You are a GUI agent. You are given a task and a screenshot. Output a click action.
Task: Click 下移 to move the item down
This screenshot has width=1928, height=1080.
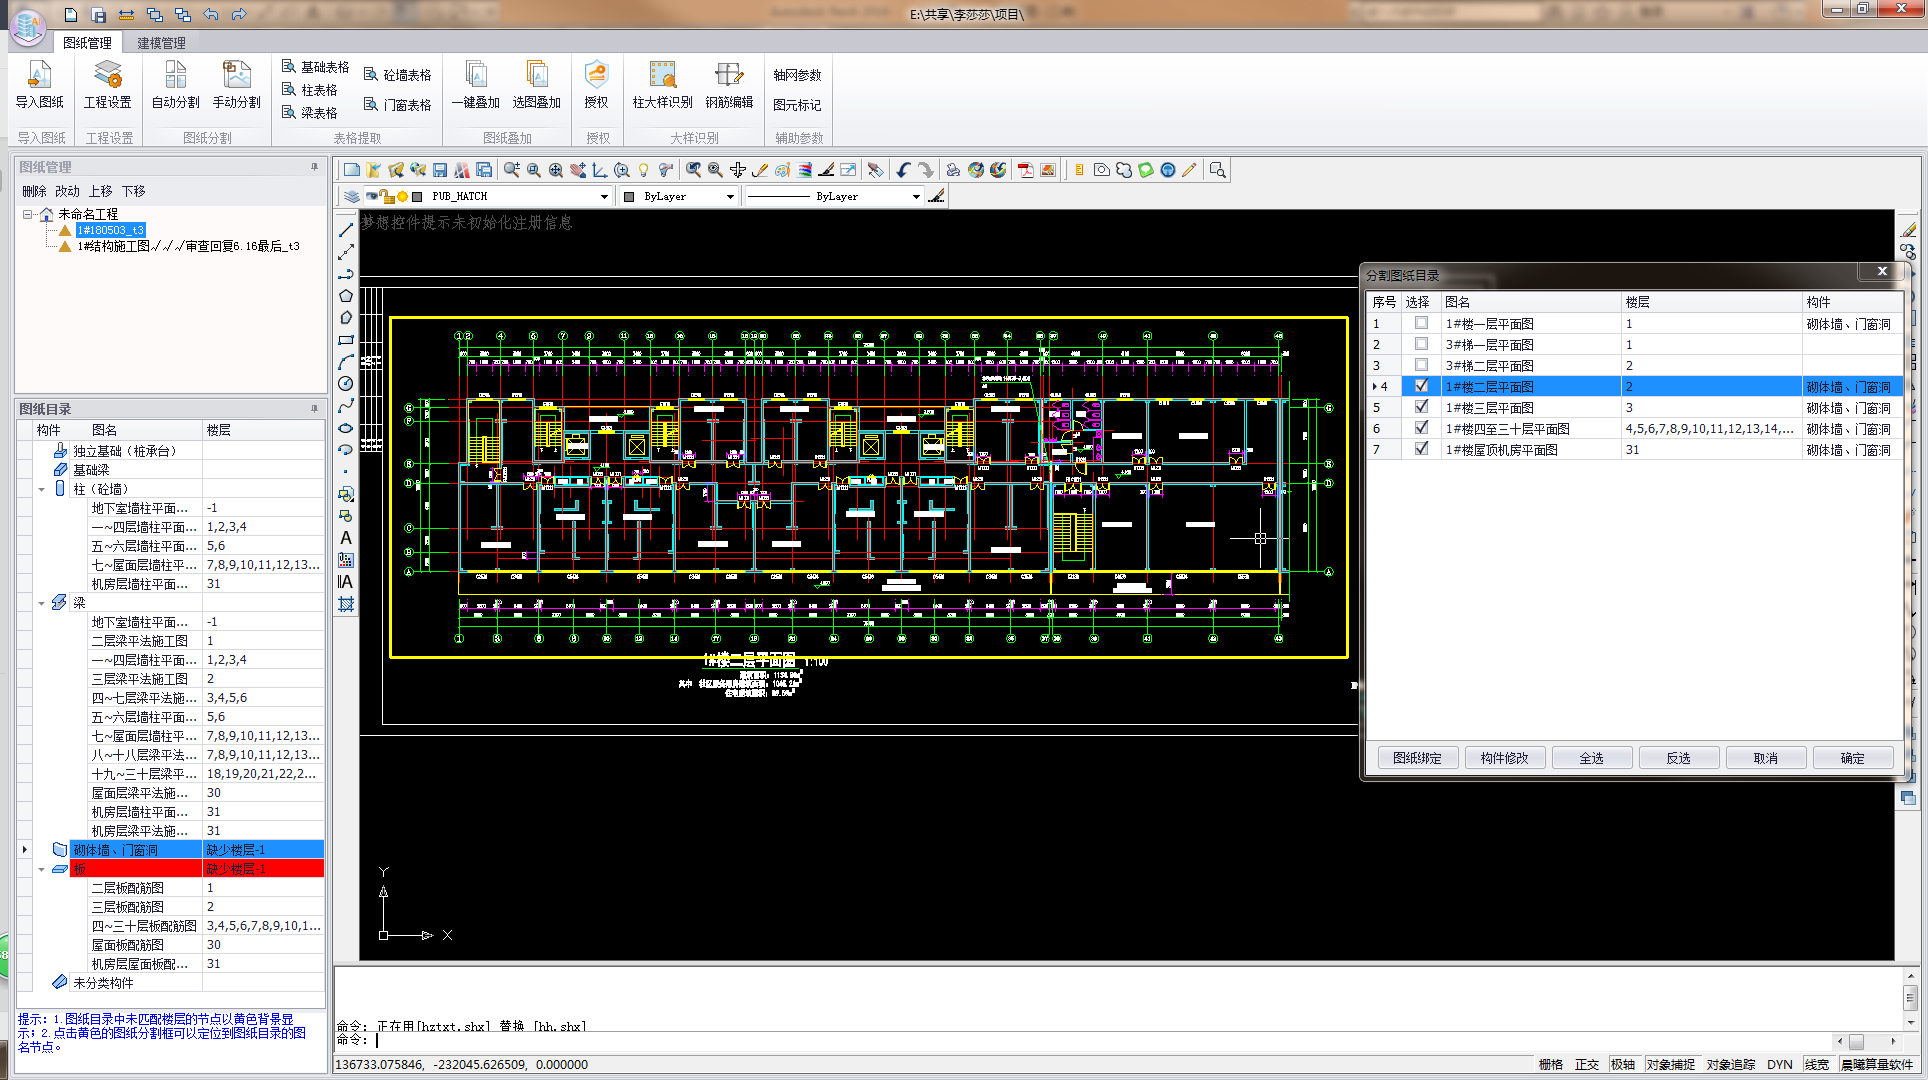coord(133,191)
